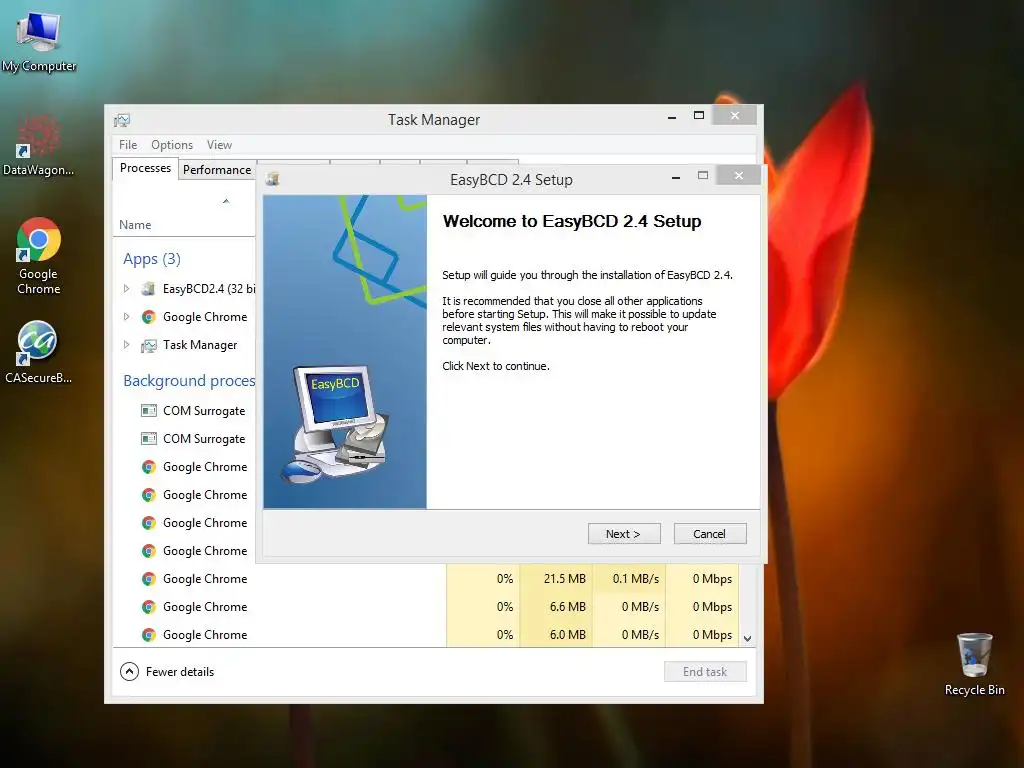Cancel the EasyBCD 2.4 Setup

[710, 534]
